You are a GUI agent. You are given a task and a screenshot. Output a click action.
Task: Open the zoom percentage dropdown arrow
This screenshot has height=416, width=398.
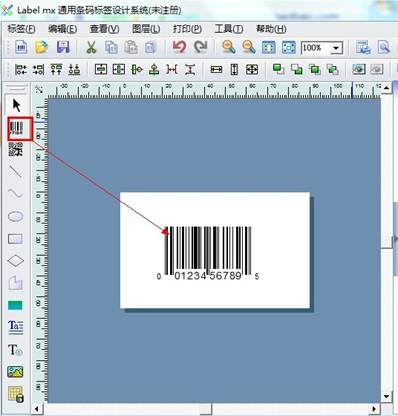point(336,48)
